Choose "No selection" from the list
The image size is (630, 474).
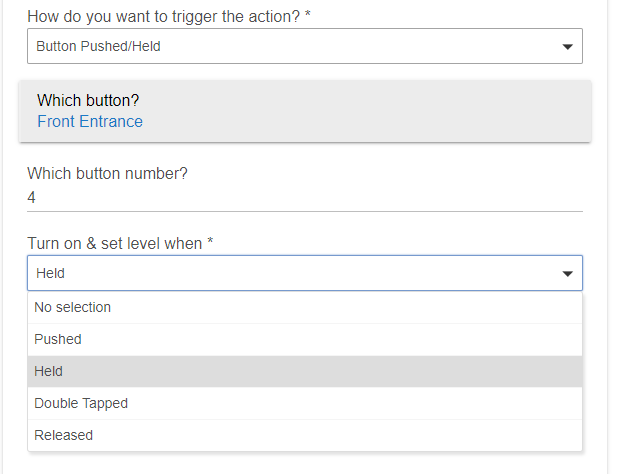73,307
